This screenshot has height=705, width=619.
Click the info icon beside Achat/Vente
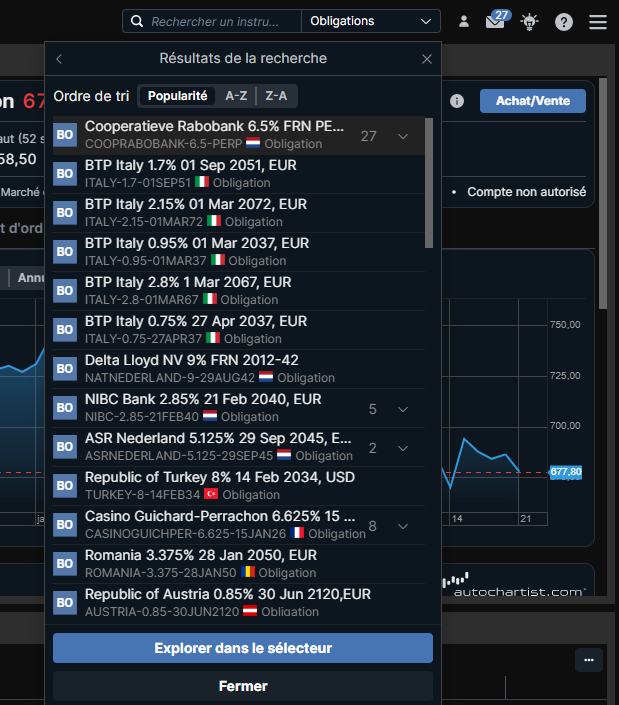coord(457,101)
